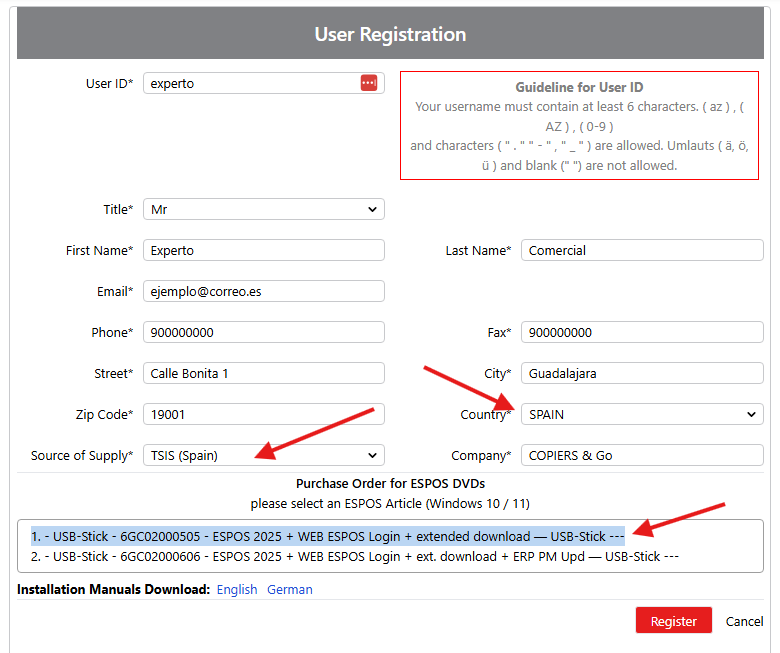
Task: Open the Title dropdown
Action: (x=264, y=210)
